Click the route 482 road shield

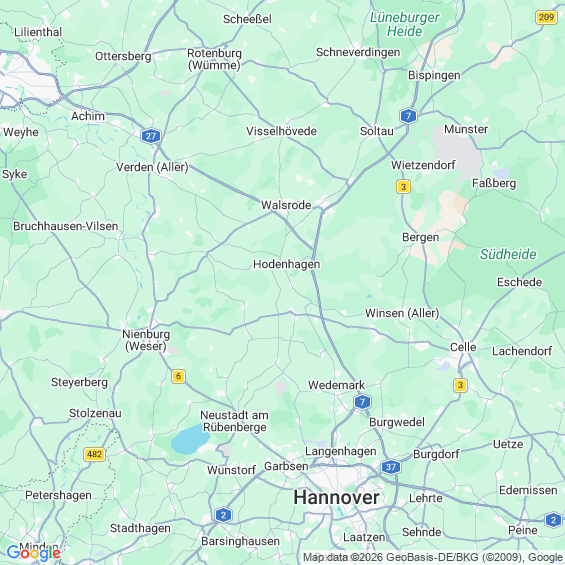[x=94, y=454]
